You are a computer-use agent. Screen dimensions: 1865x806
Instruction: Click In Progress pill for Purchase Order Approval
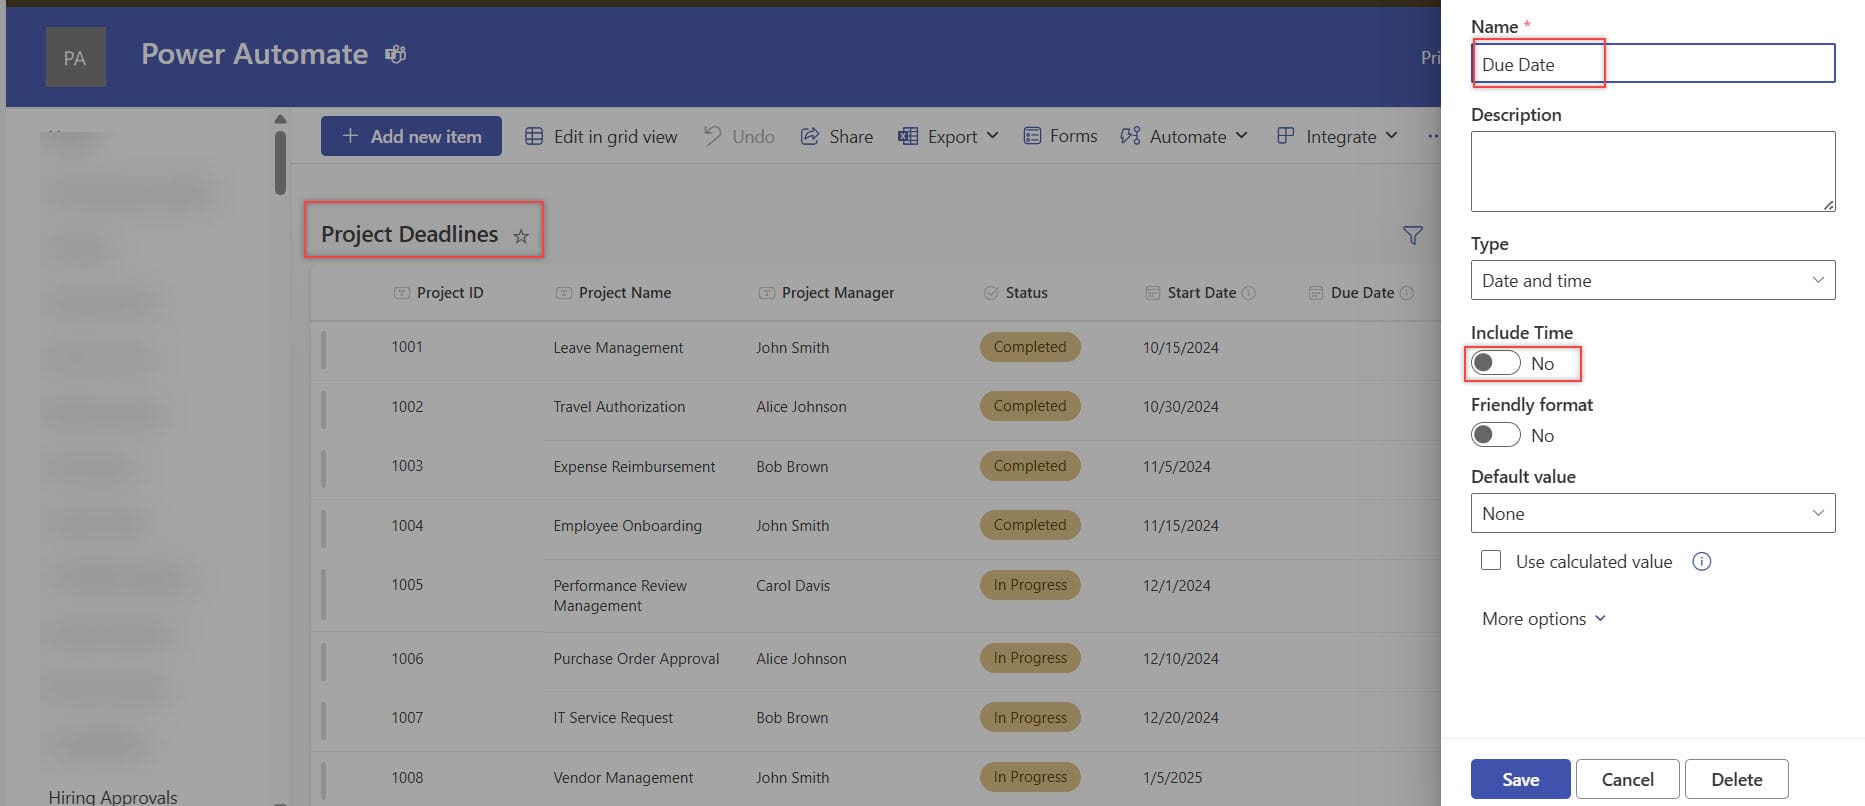1029,658
